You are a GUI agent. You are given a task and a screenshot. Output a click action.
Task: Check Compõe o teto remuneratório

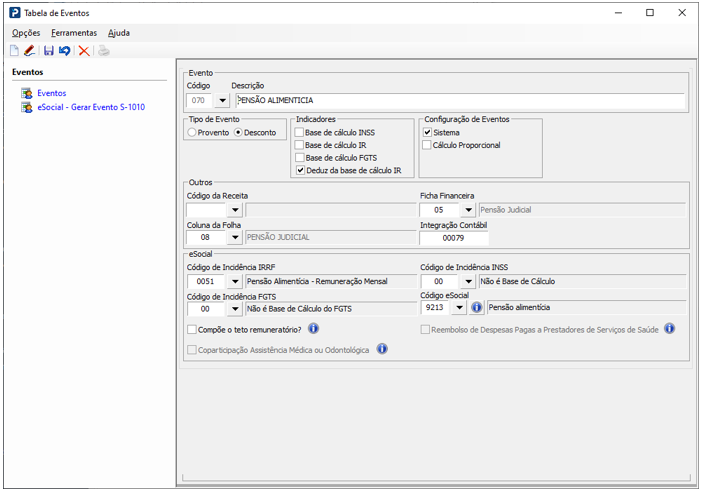point(192,330)
